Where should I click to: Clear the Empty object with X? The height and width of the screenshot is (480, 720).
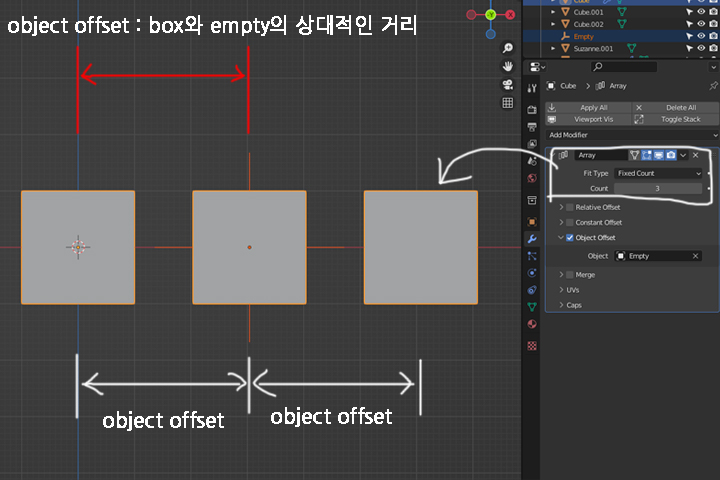click(696, 256)
